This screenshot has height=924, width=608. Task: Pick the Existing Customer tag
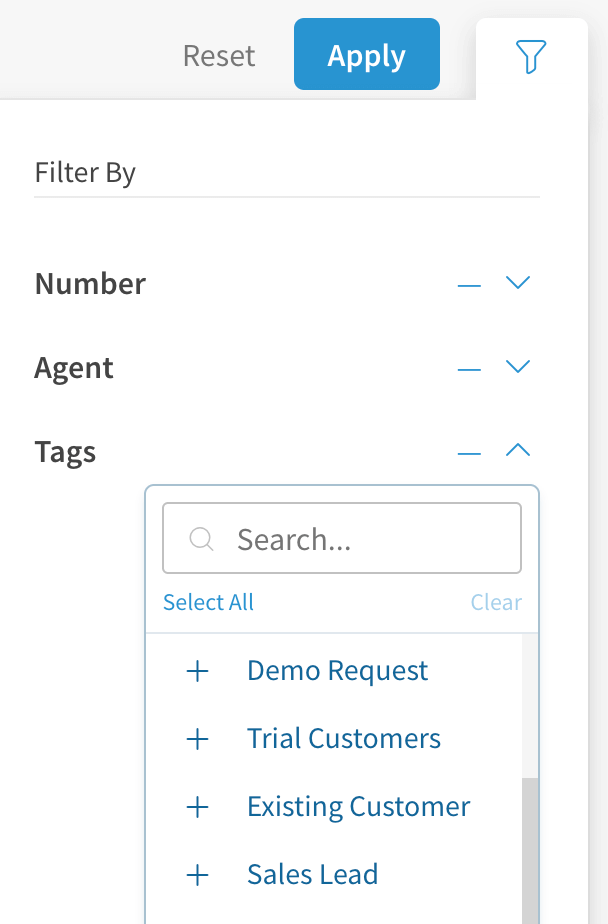358,807
